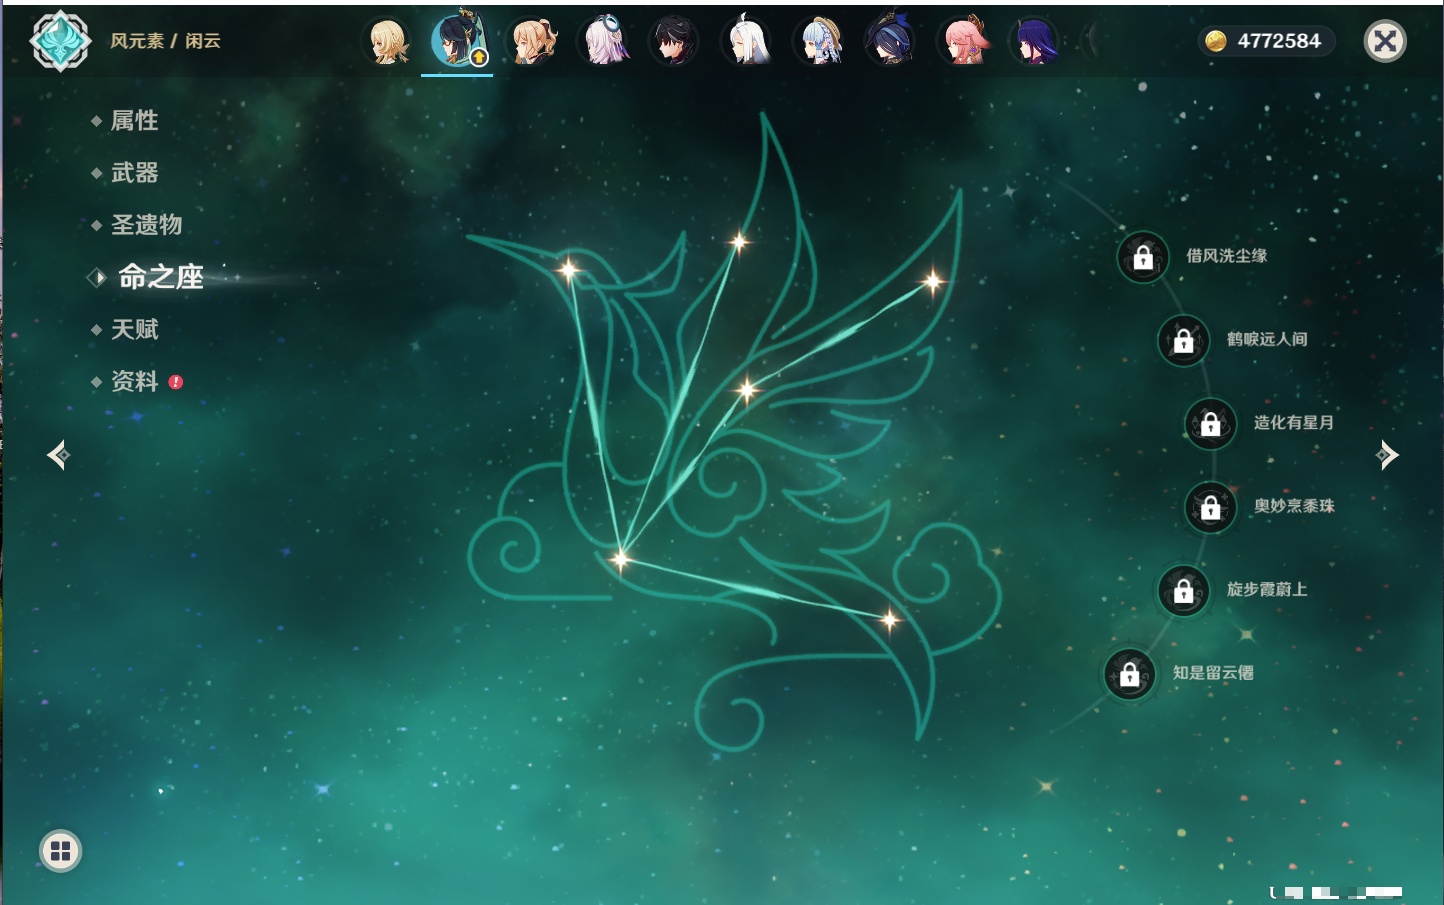Switch to next character with right arrow
Screen dimensions: 1444x905
[x=1387, y=455]
